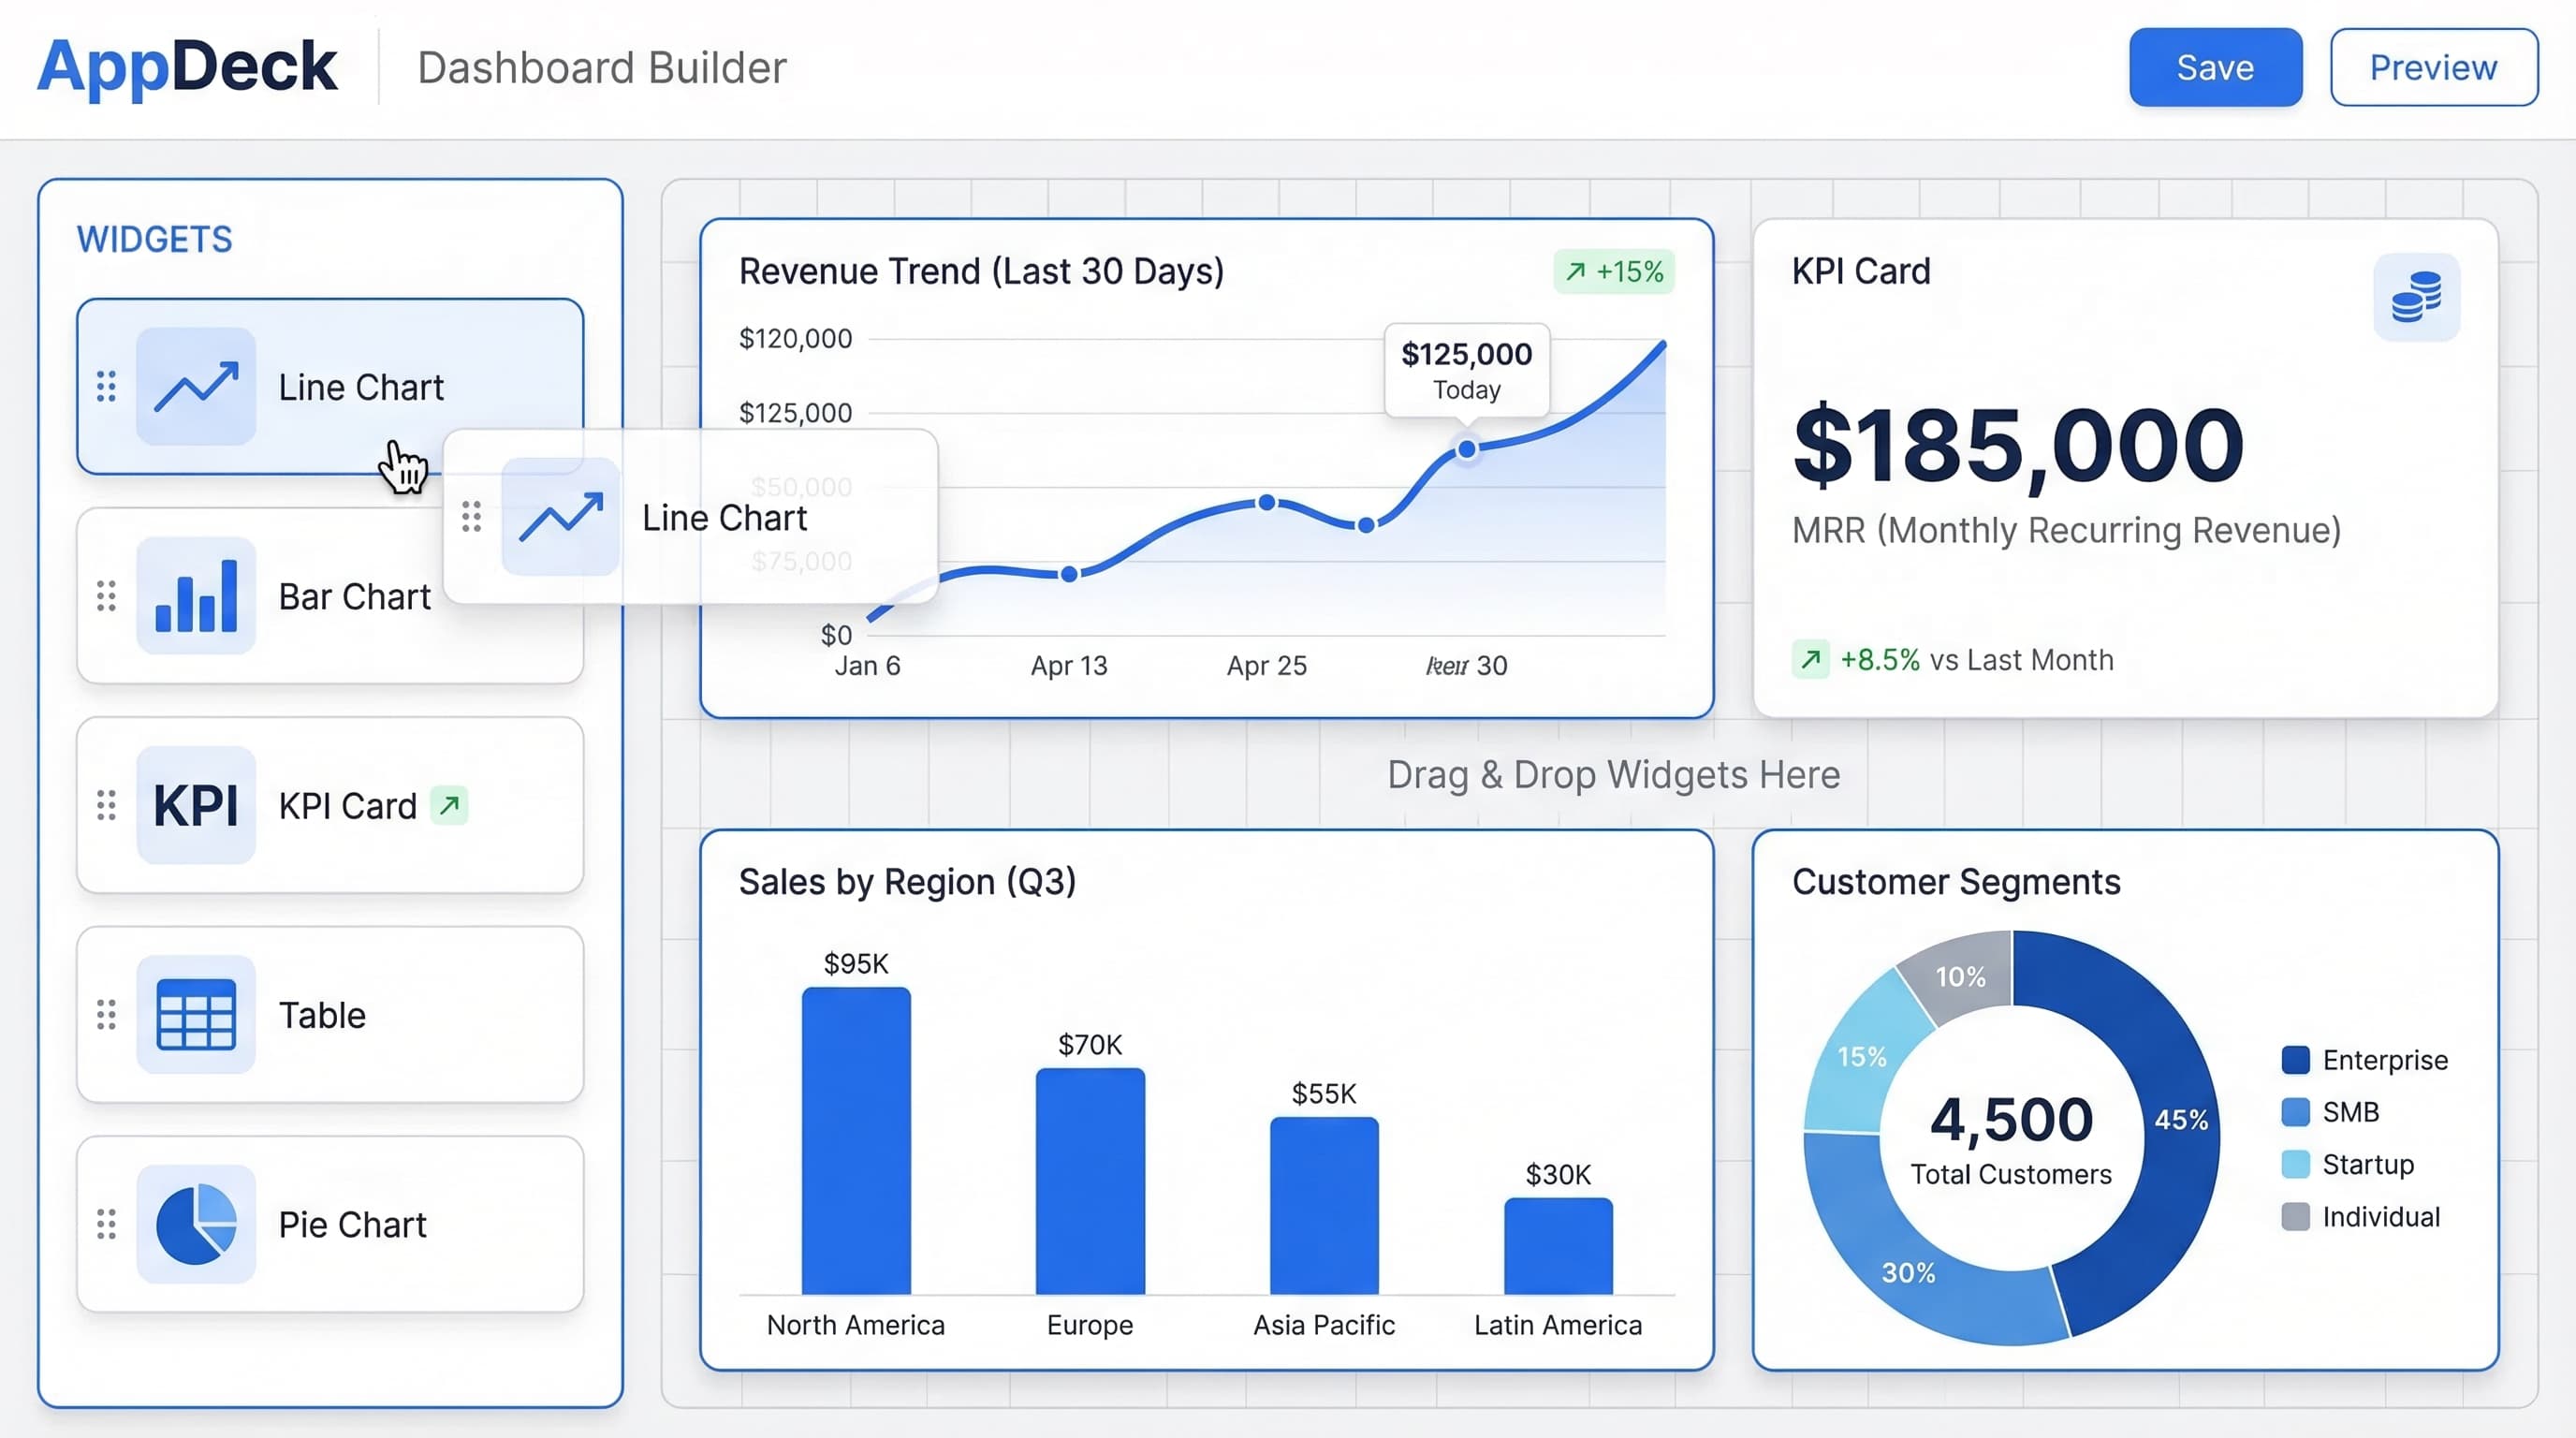Click the $125,000 Today tooltip

pyautogui.click(x=1467, y=370)
